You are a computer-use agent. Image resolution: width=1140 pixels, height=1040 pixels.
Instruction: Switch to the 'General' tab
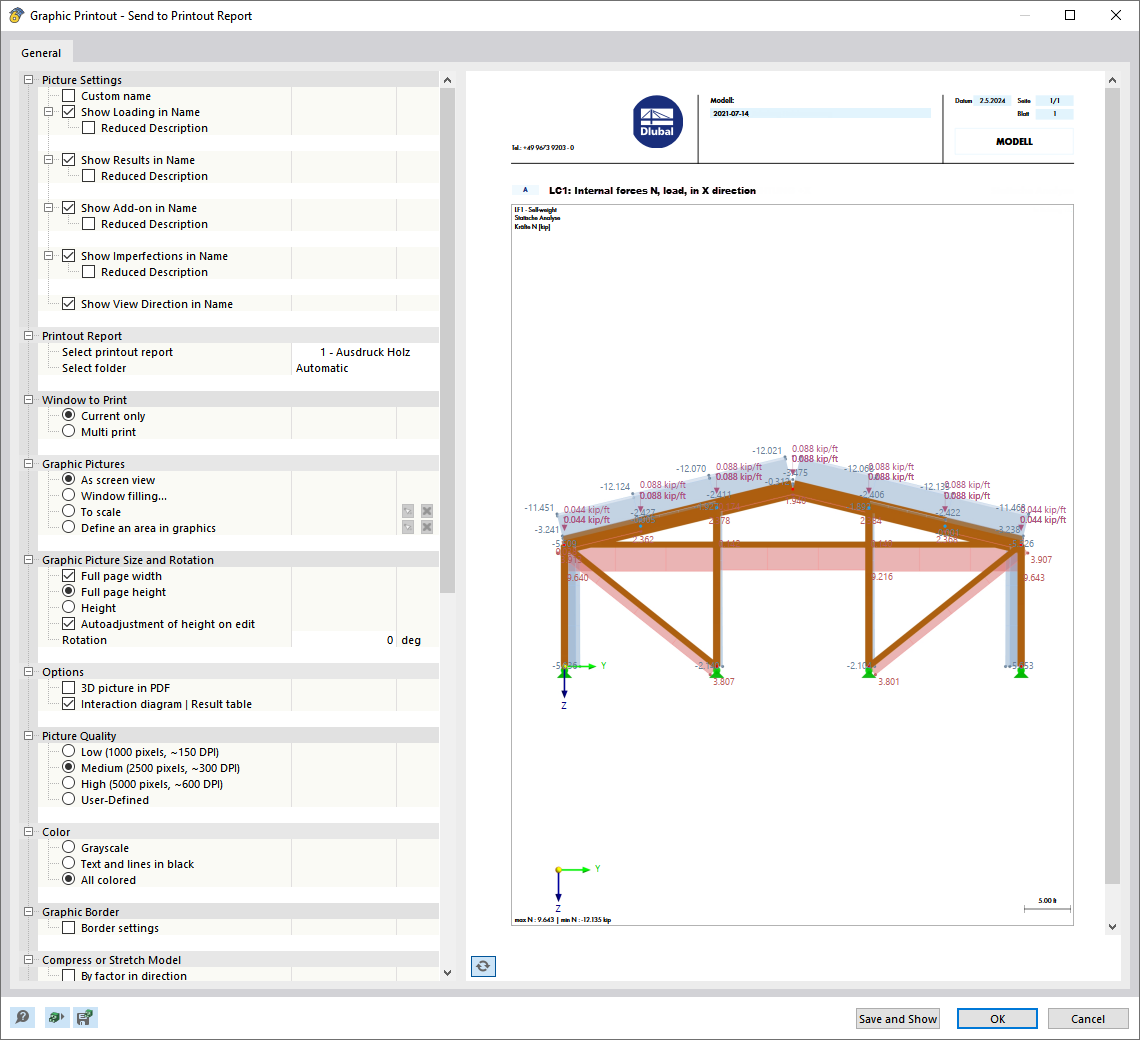point(40,52)
